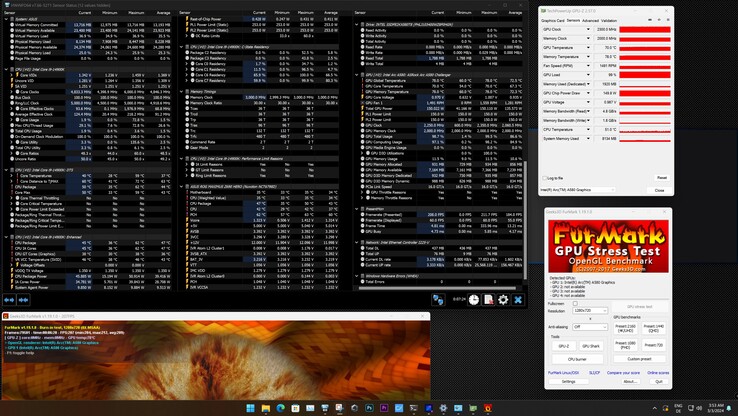Click HWiNFO horizontal scrollbar at bottom
The height and width of the screenshot is (416, 738).
437,288
